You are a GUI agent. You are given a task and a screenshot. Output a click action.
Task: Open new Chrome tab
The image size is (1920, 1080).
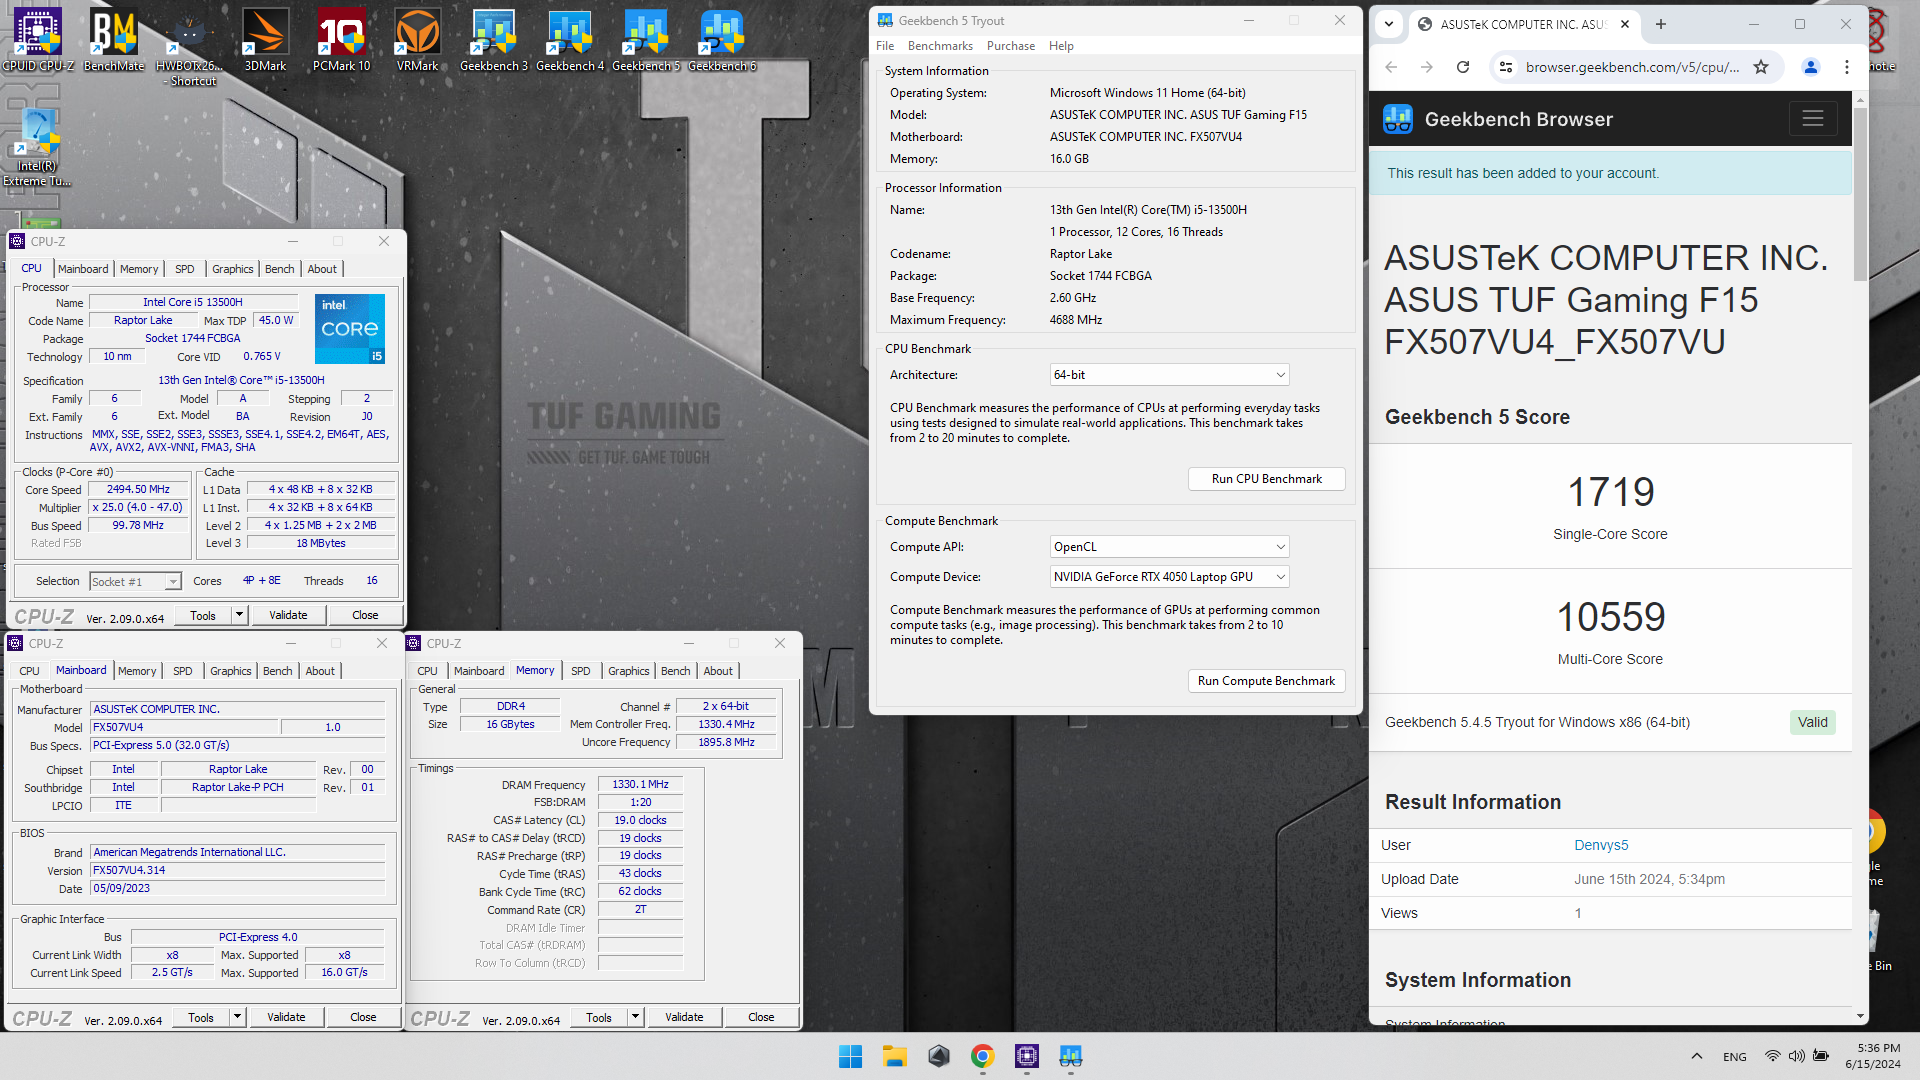(1661, 24)
